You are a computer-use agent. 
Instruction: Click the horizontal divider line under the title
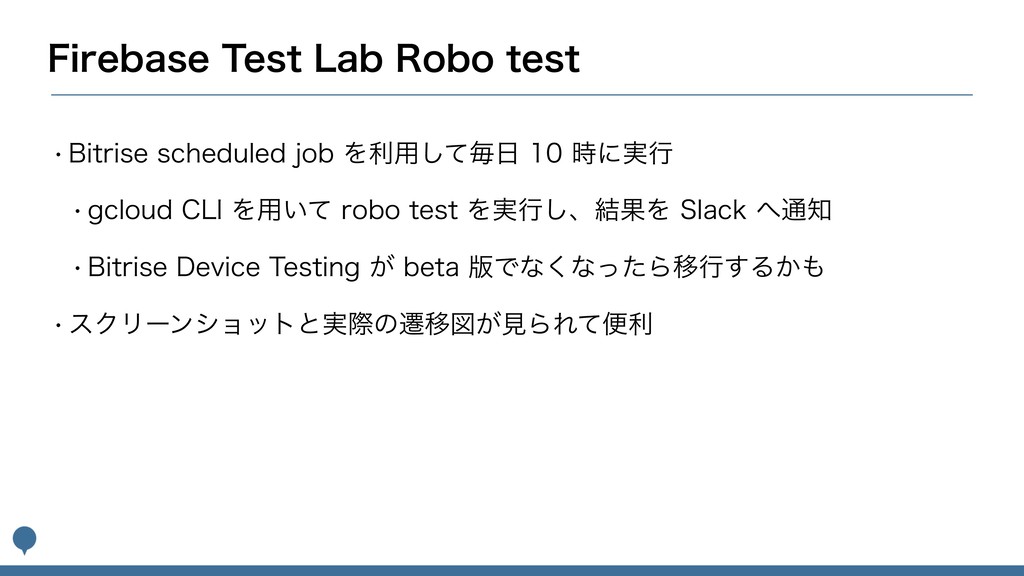(512, 95)
